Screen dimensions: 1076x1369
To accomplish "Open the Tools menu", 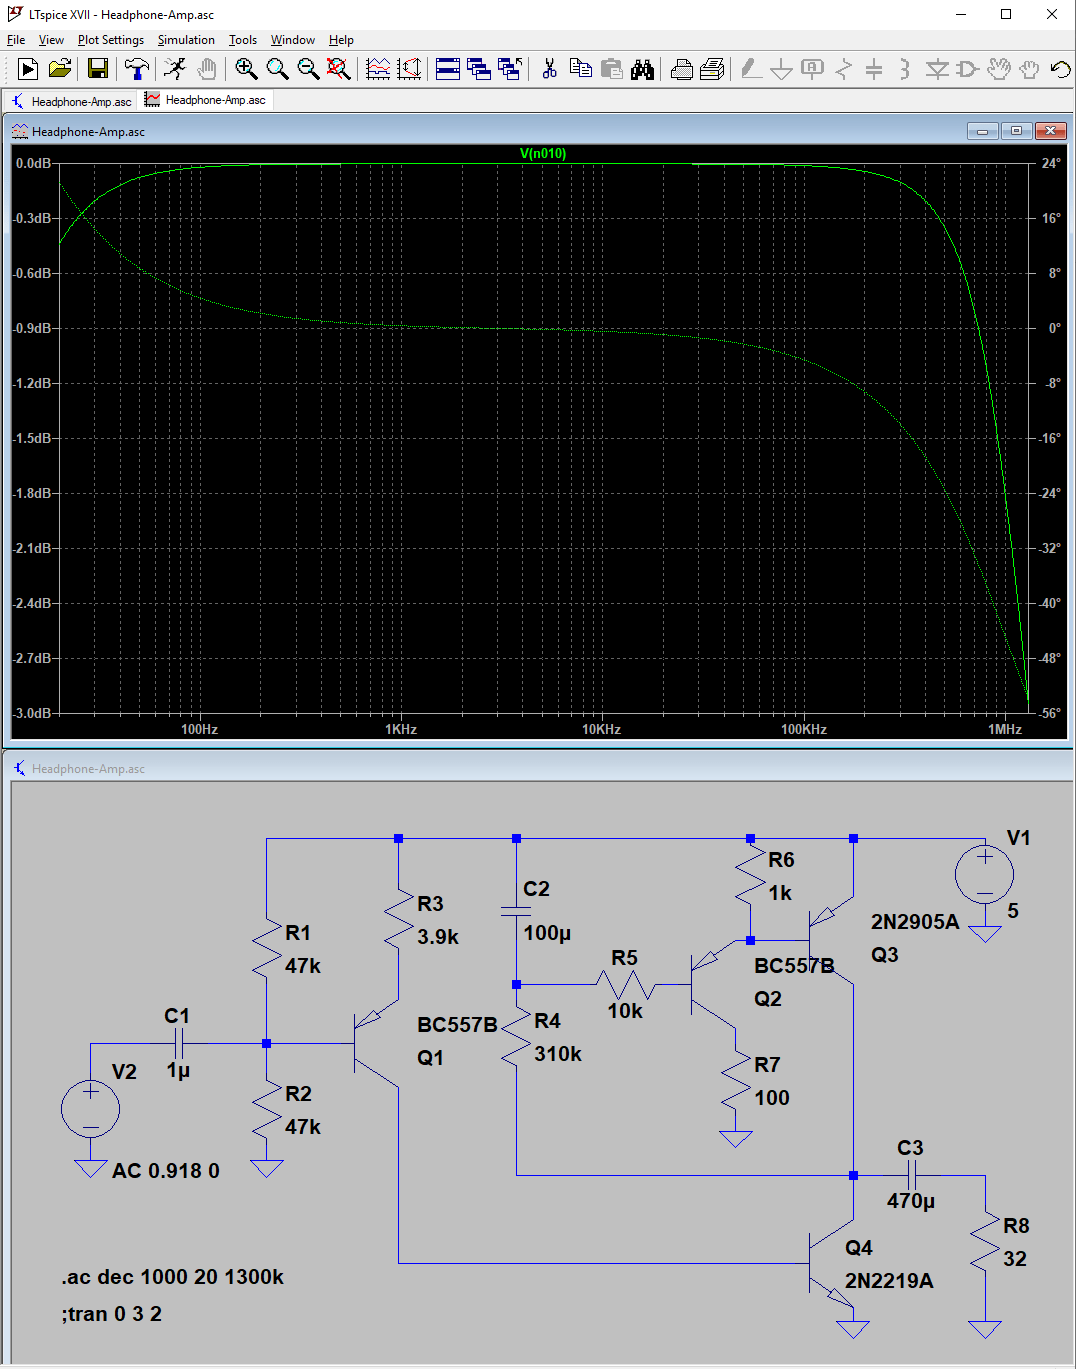I will 243,40.
